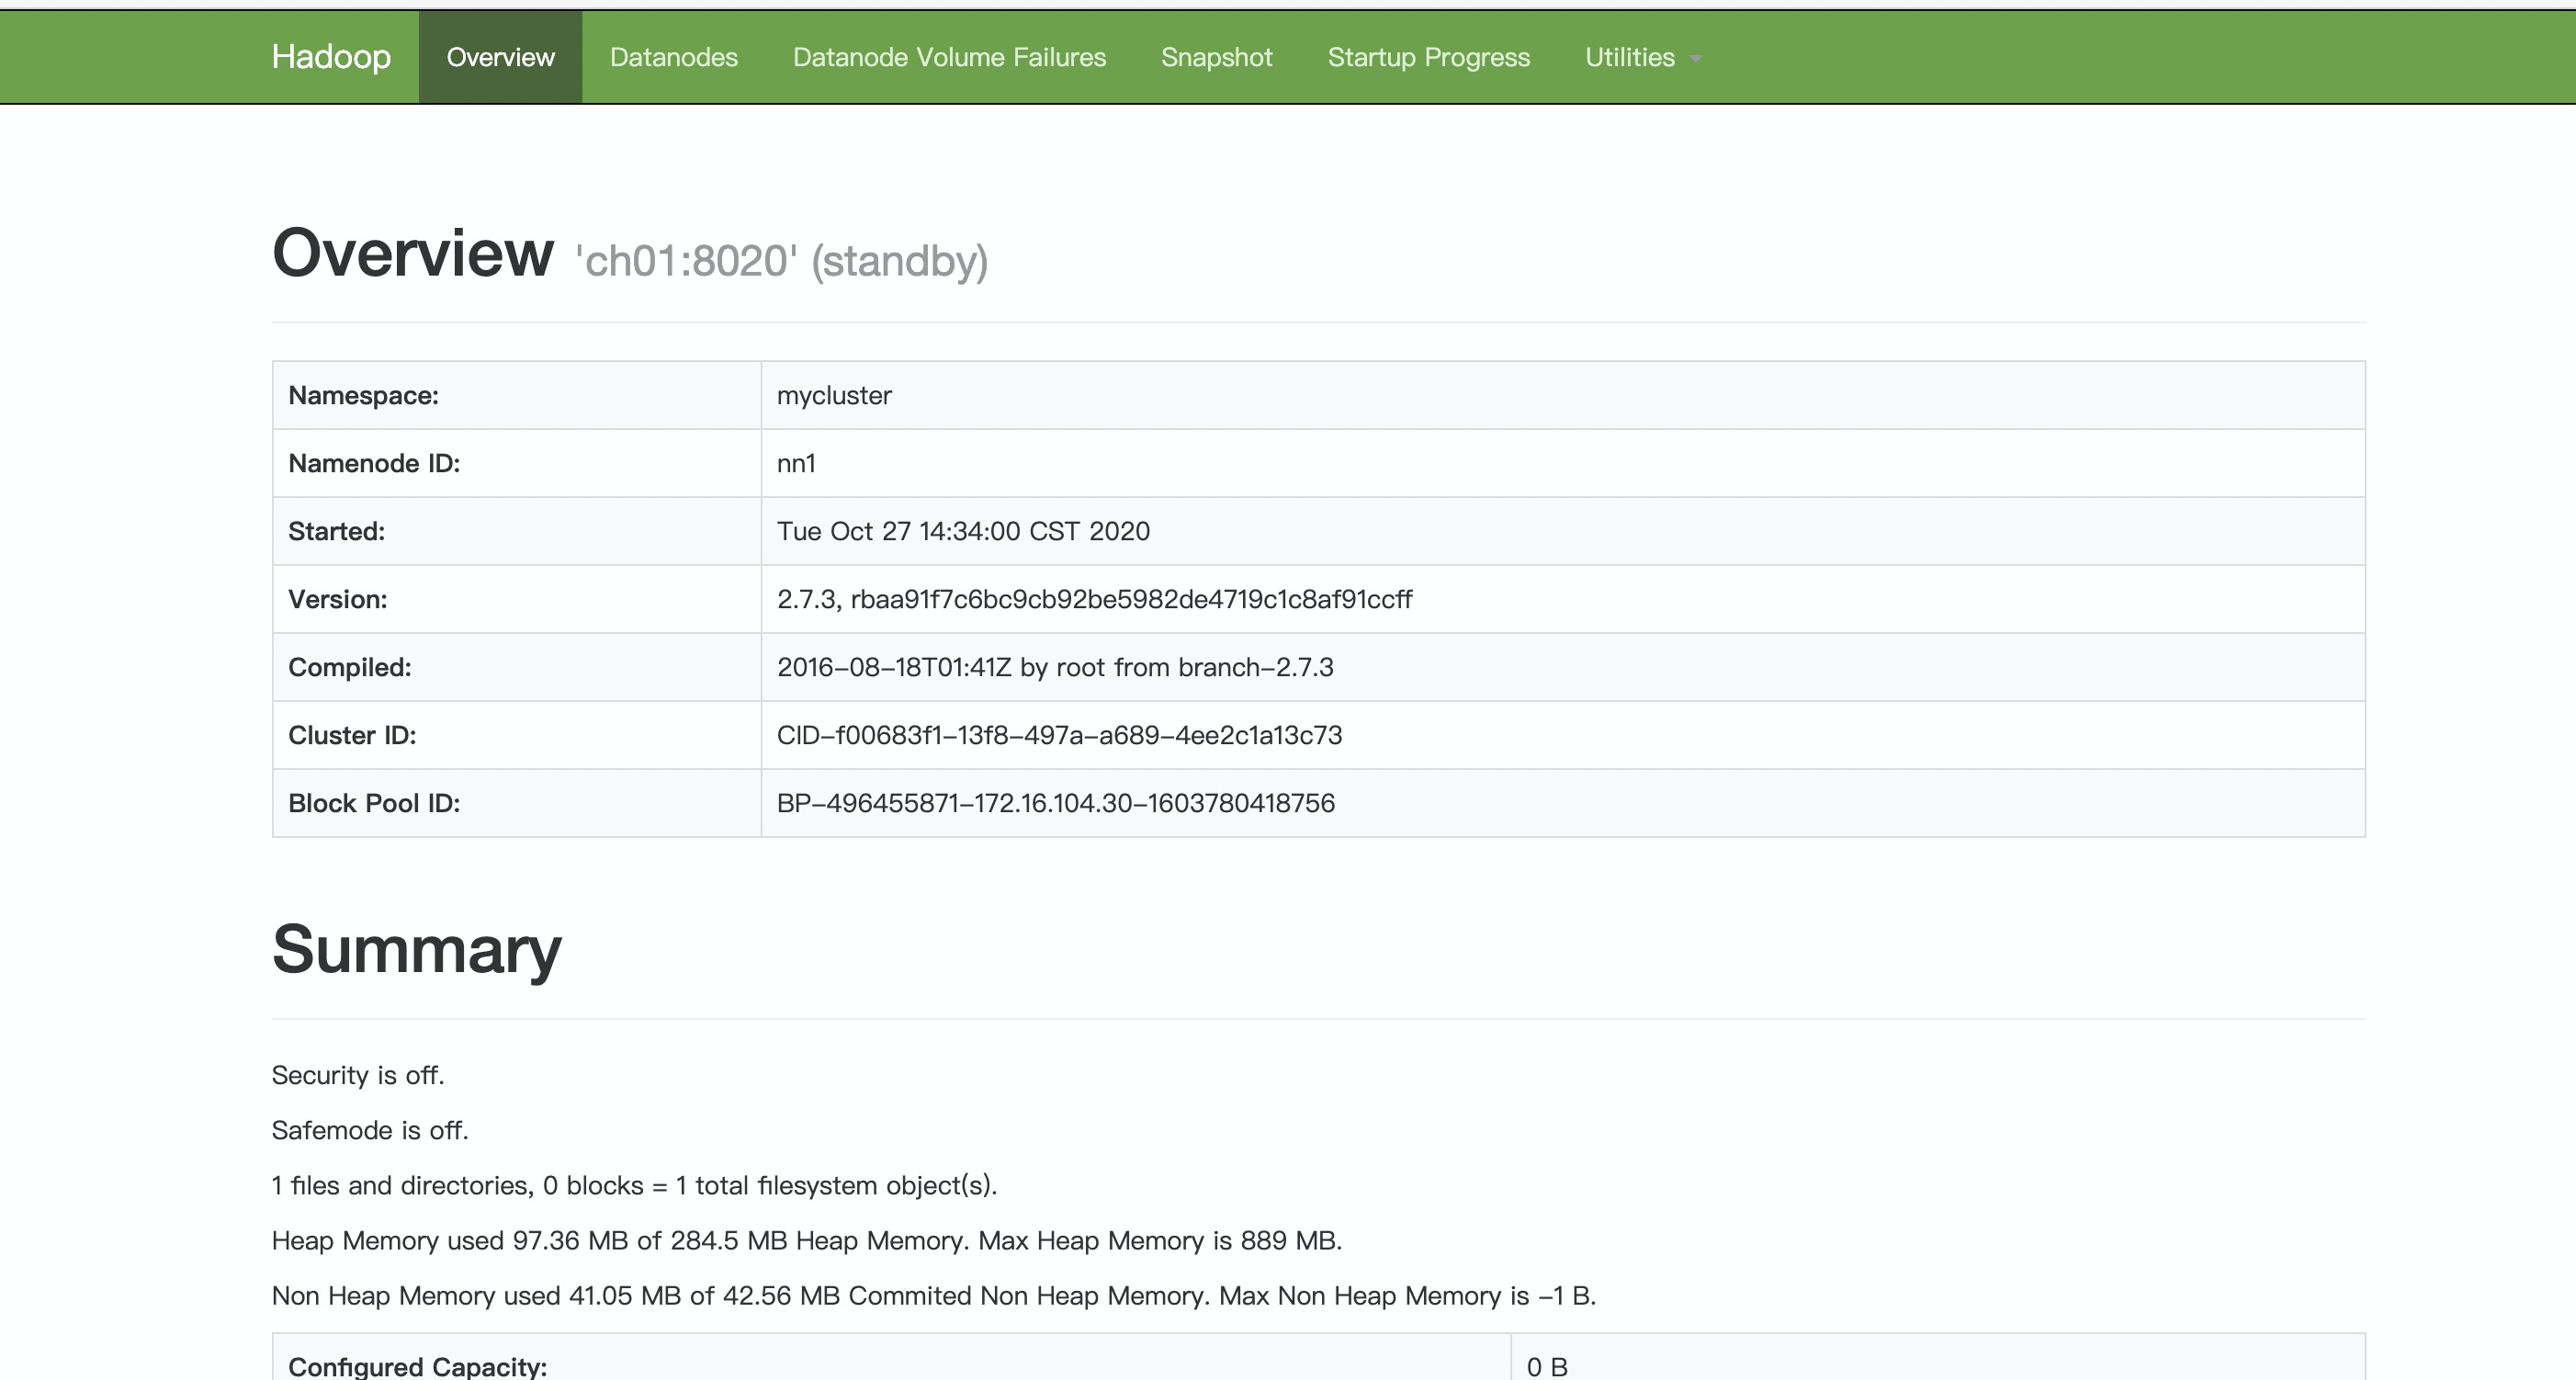The image size is (2576, 1380).
Task: Click the mycluster namespace value
Action: 834,395
